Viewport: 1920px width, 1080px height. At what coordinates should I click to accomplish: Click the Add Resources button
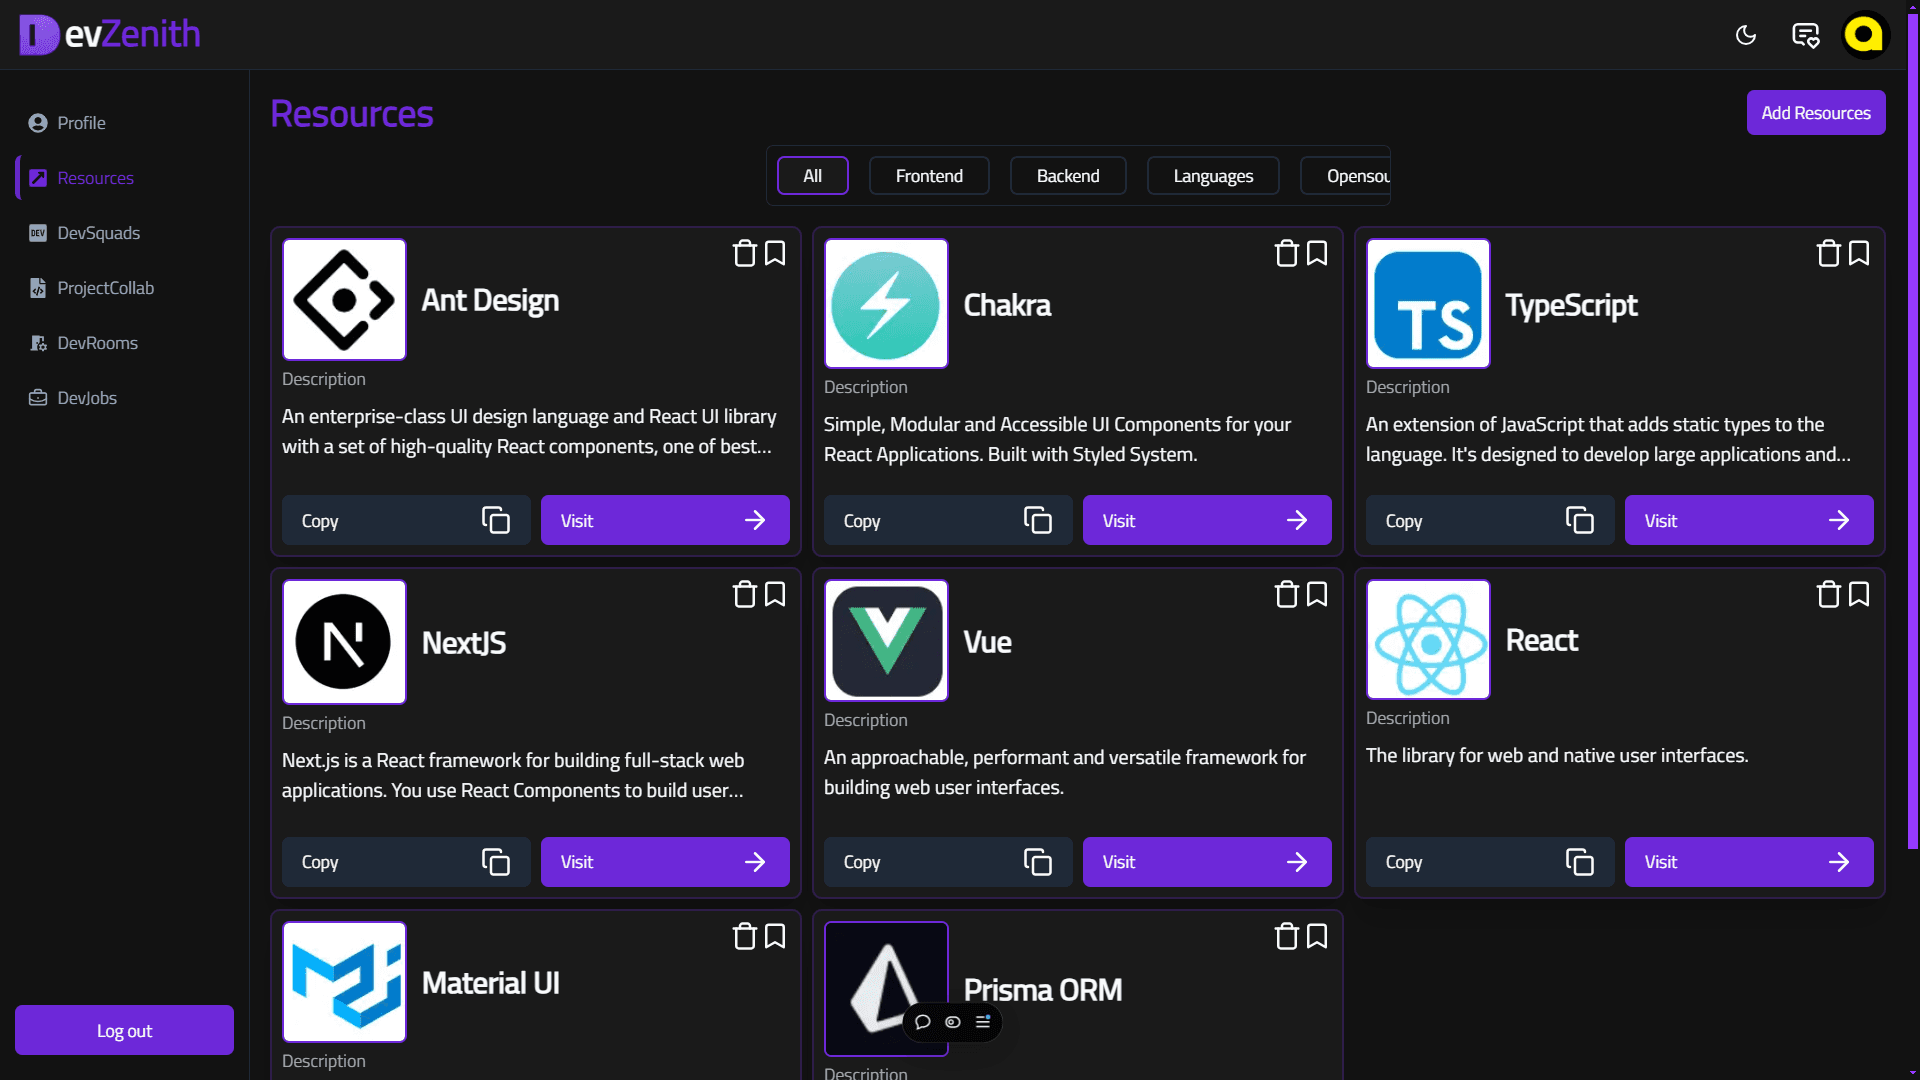click(x=1816, y=113)
